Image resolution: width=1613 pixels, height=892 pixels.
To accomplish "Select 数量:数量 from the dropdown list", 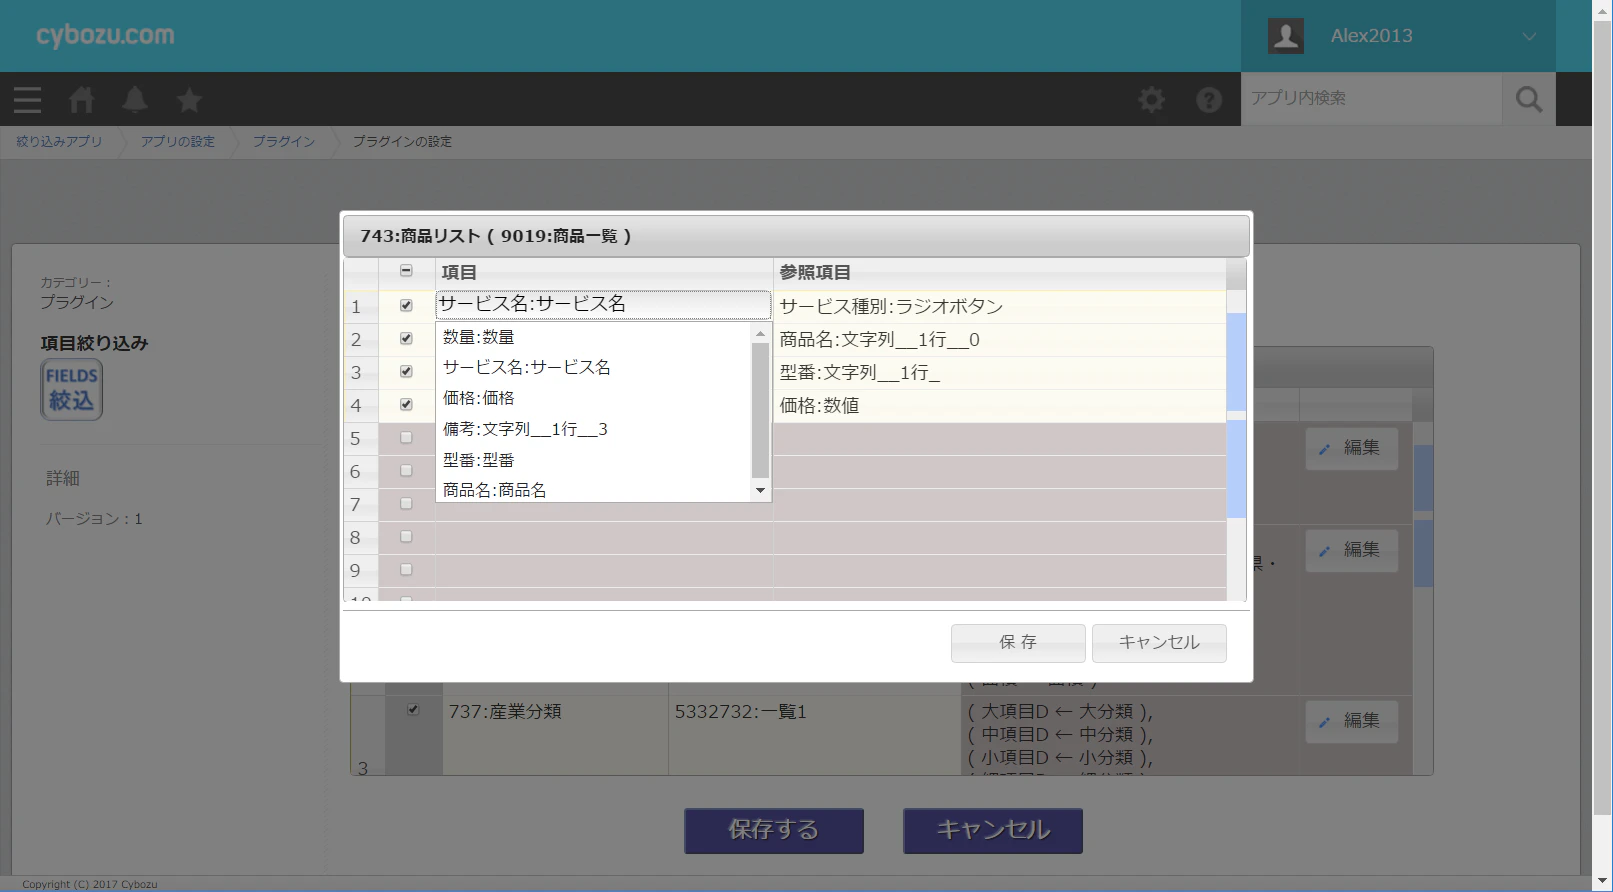I will coord(594,337).
